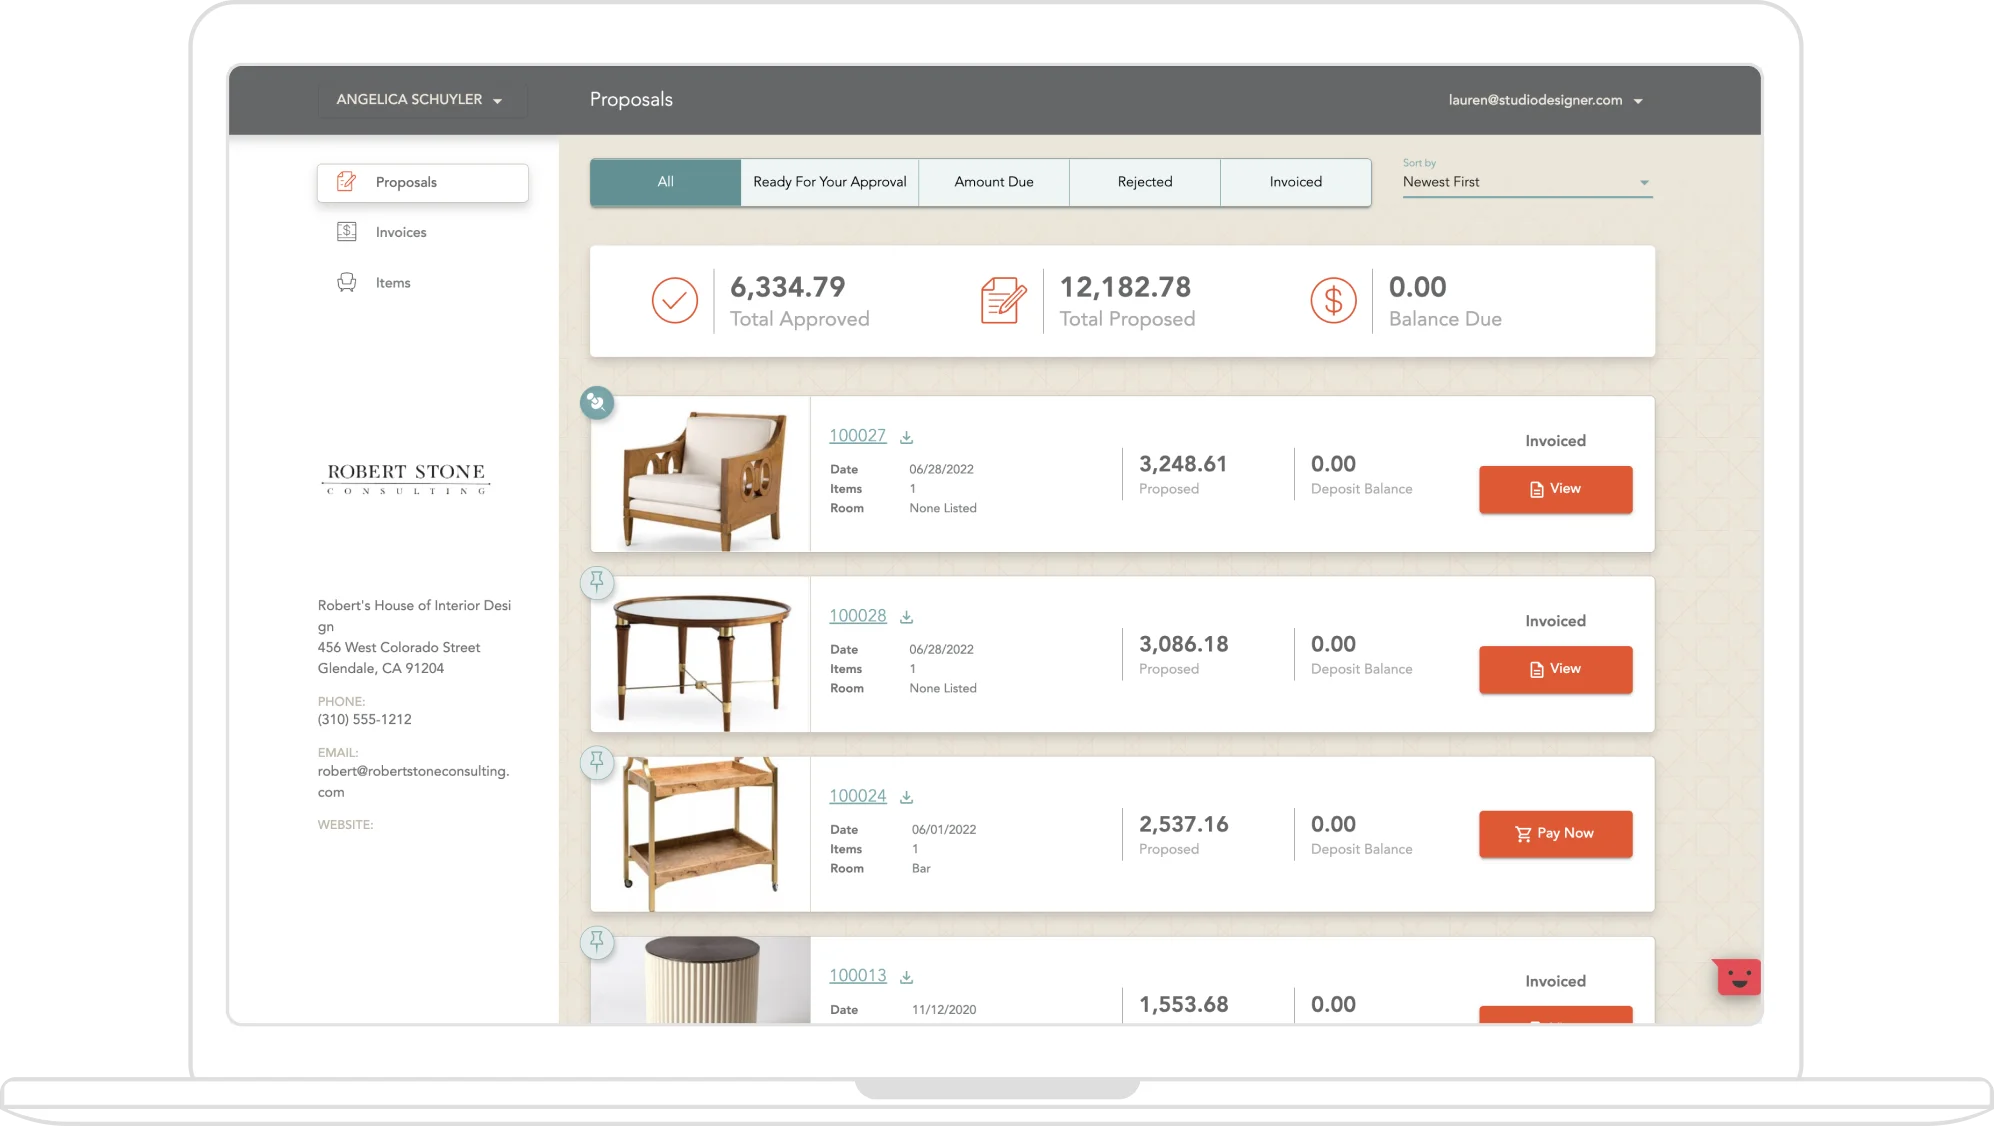Click the dollar-sign icon beside Balance Due
The height and width of the screenshot is (1126, 1994).
[x=1332, y=300]
